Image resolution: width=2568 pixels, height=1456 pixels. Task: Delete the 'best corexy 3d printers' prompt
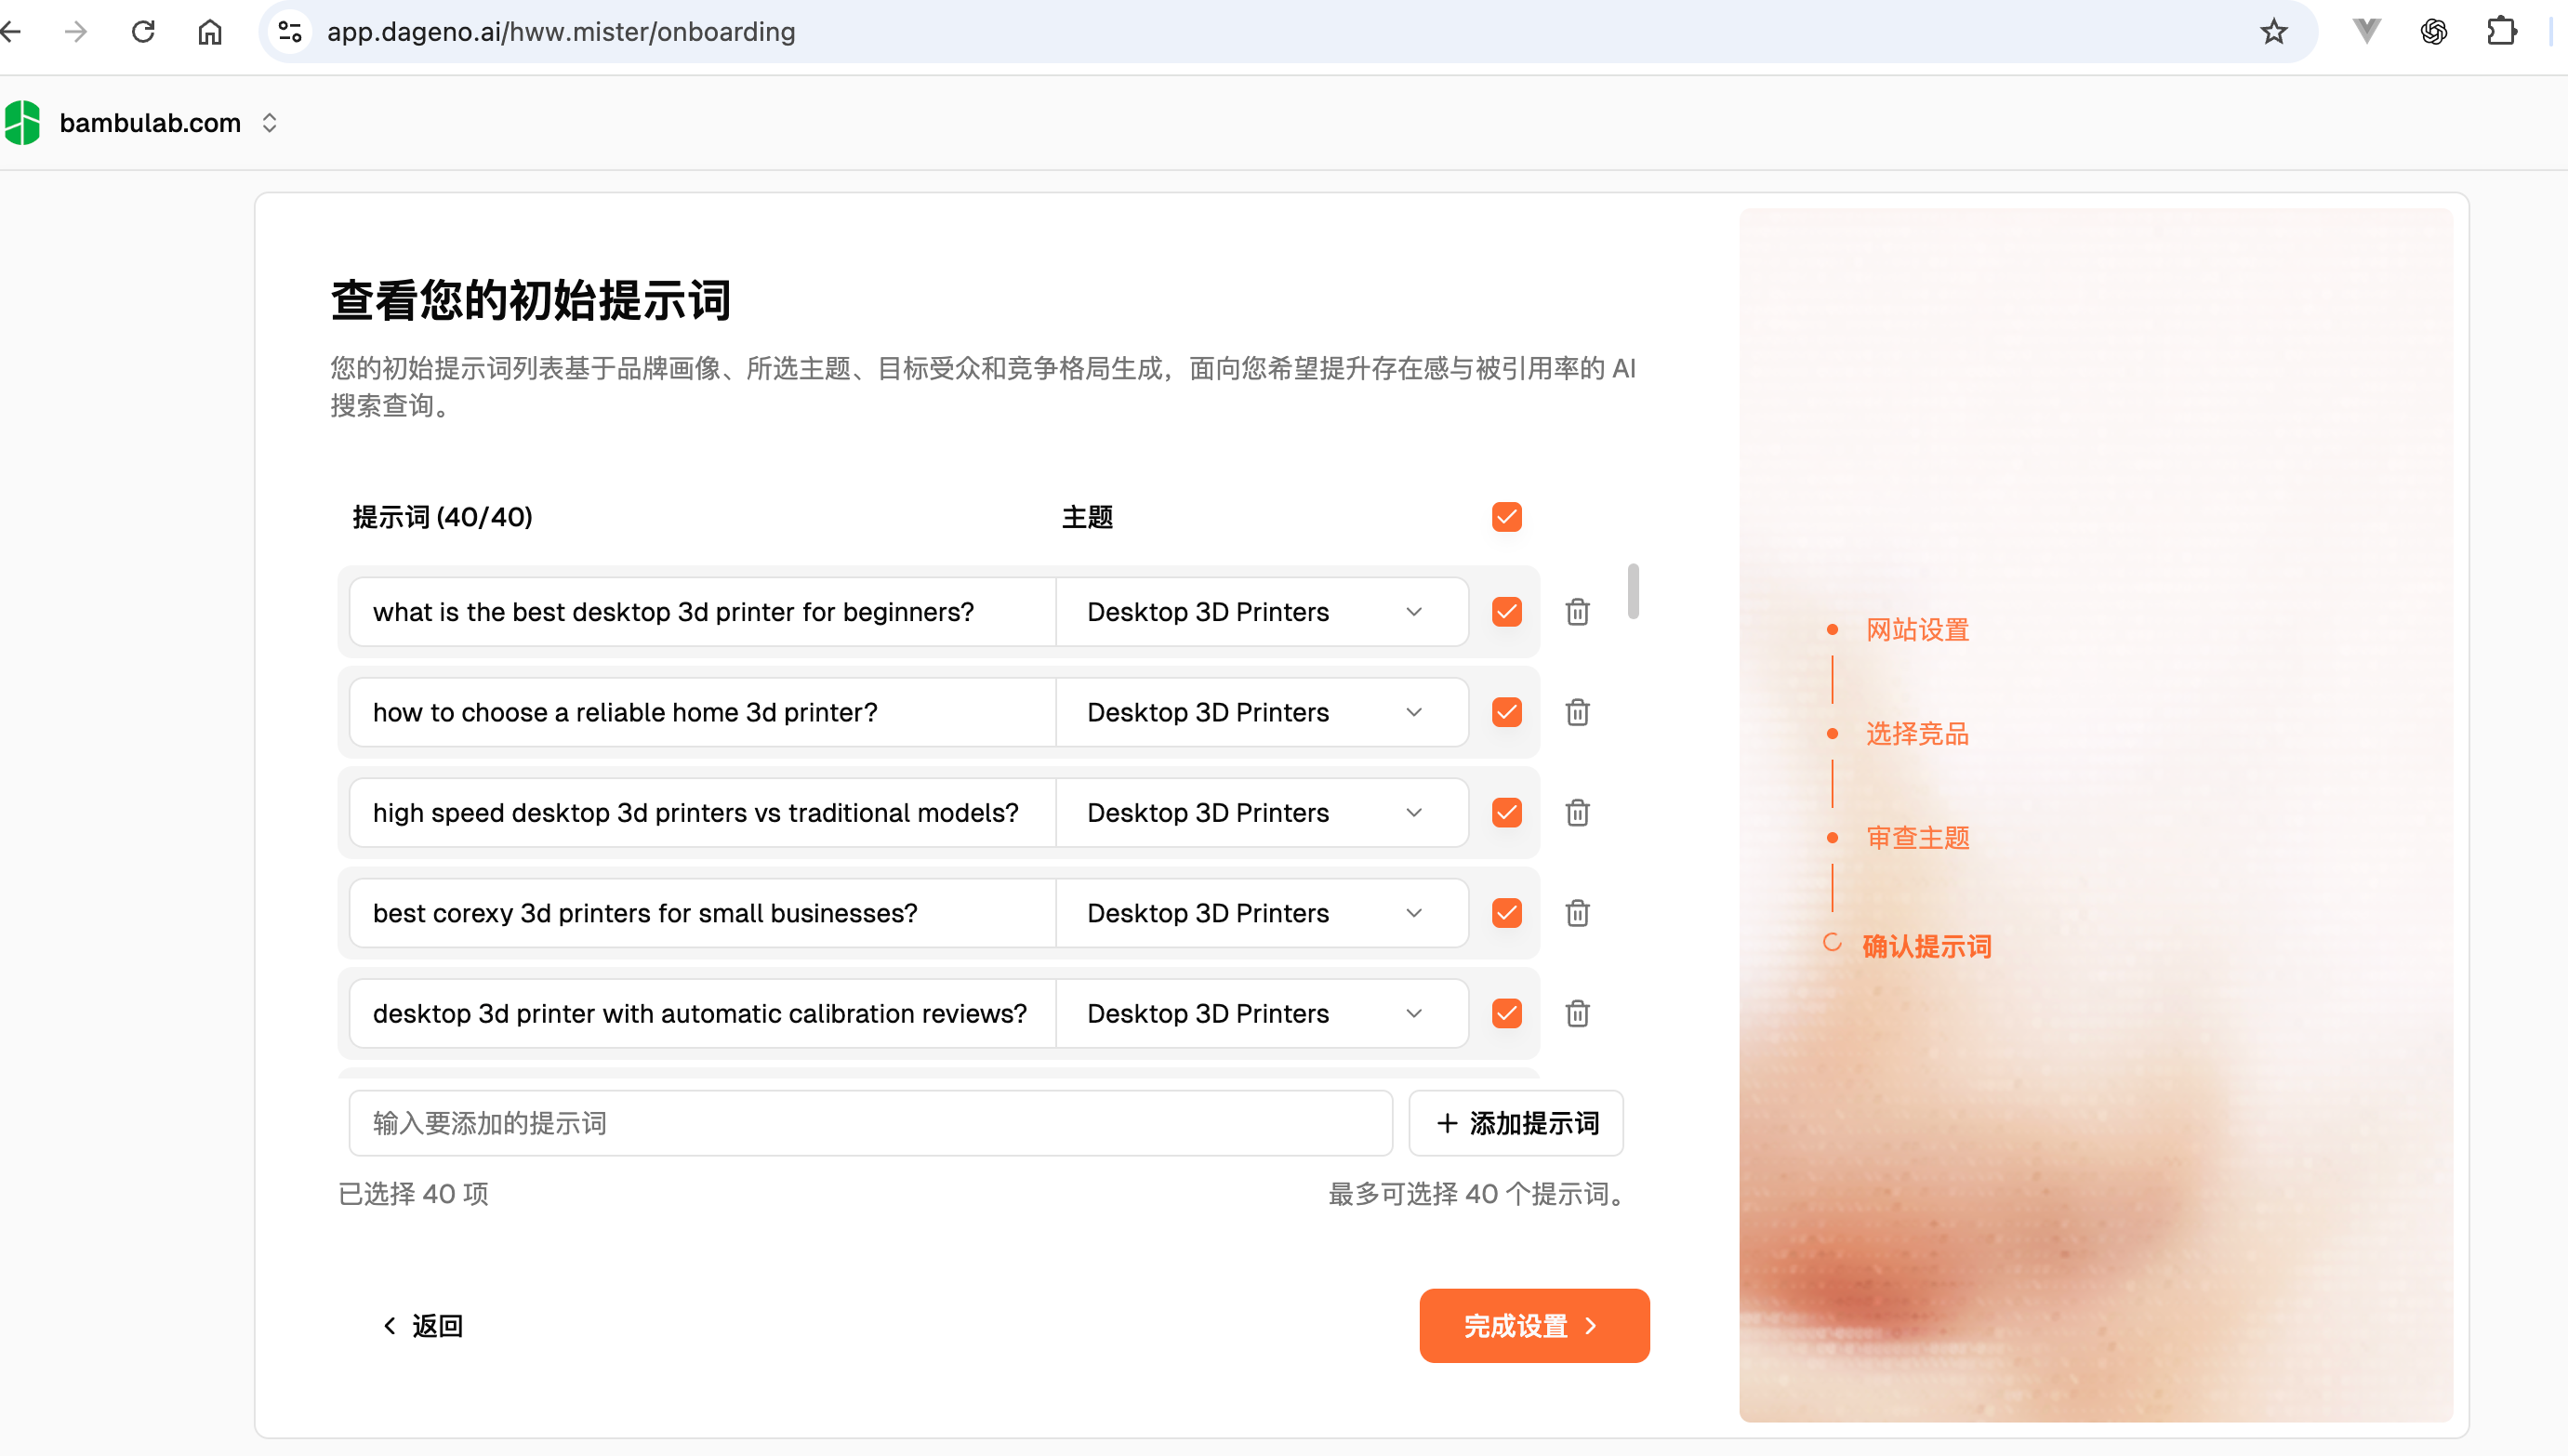[x=1577, y=913]
